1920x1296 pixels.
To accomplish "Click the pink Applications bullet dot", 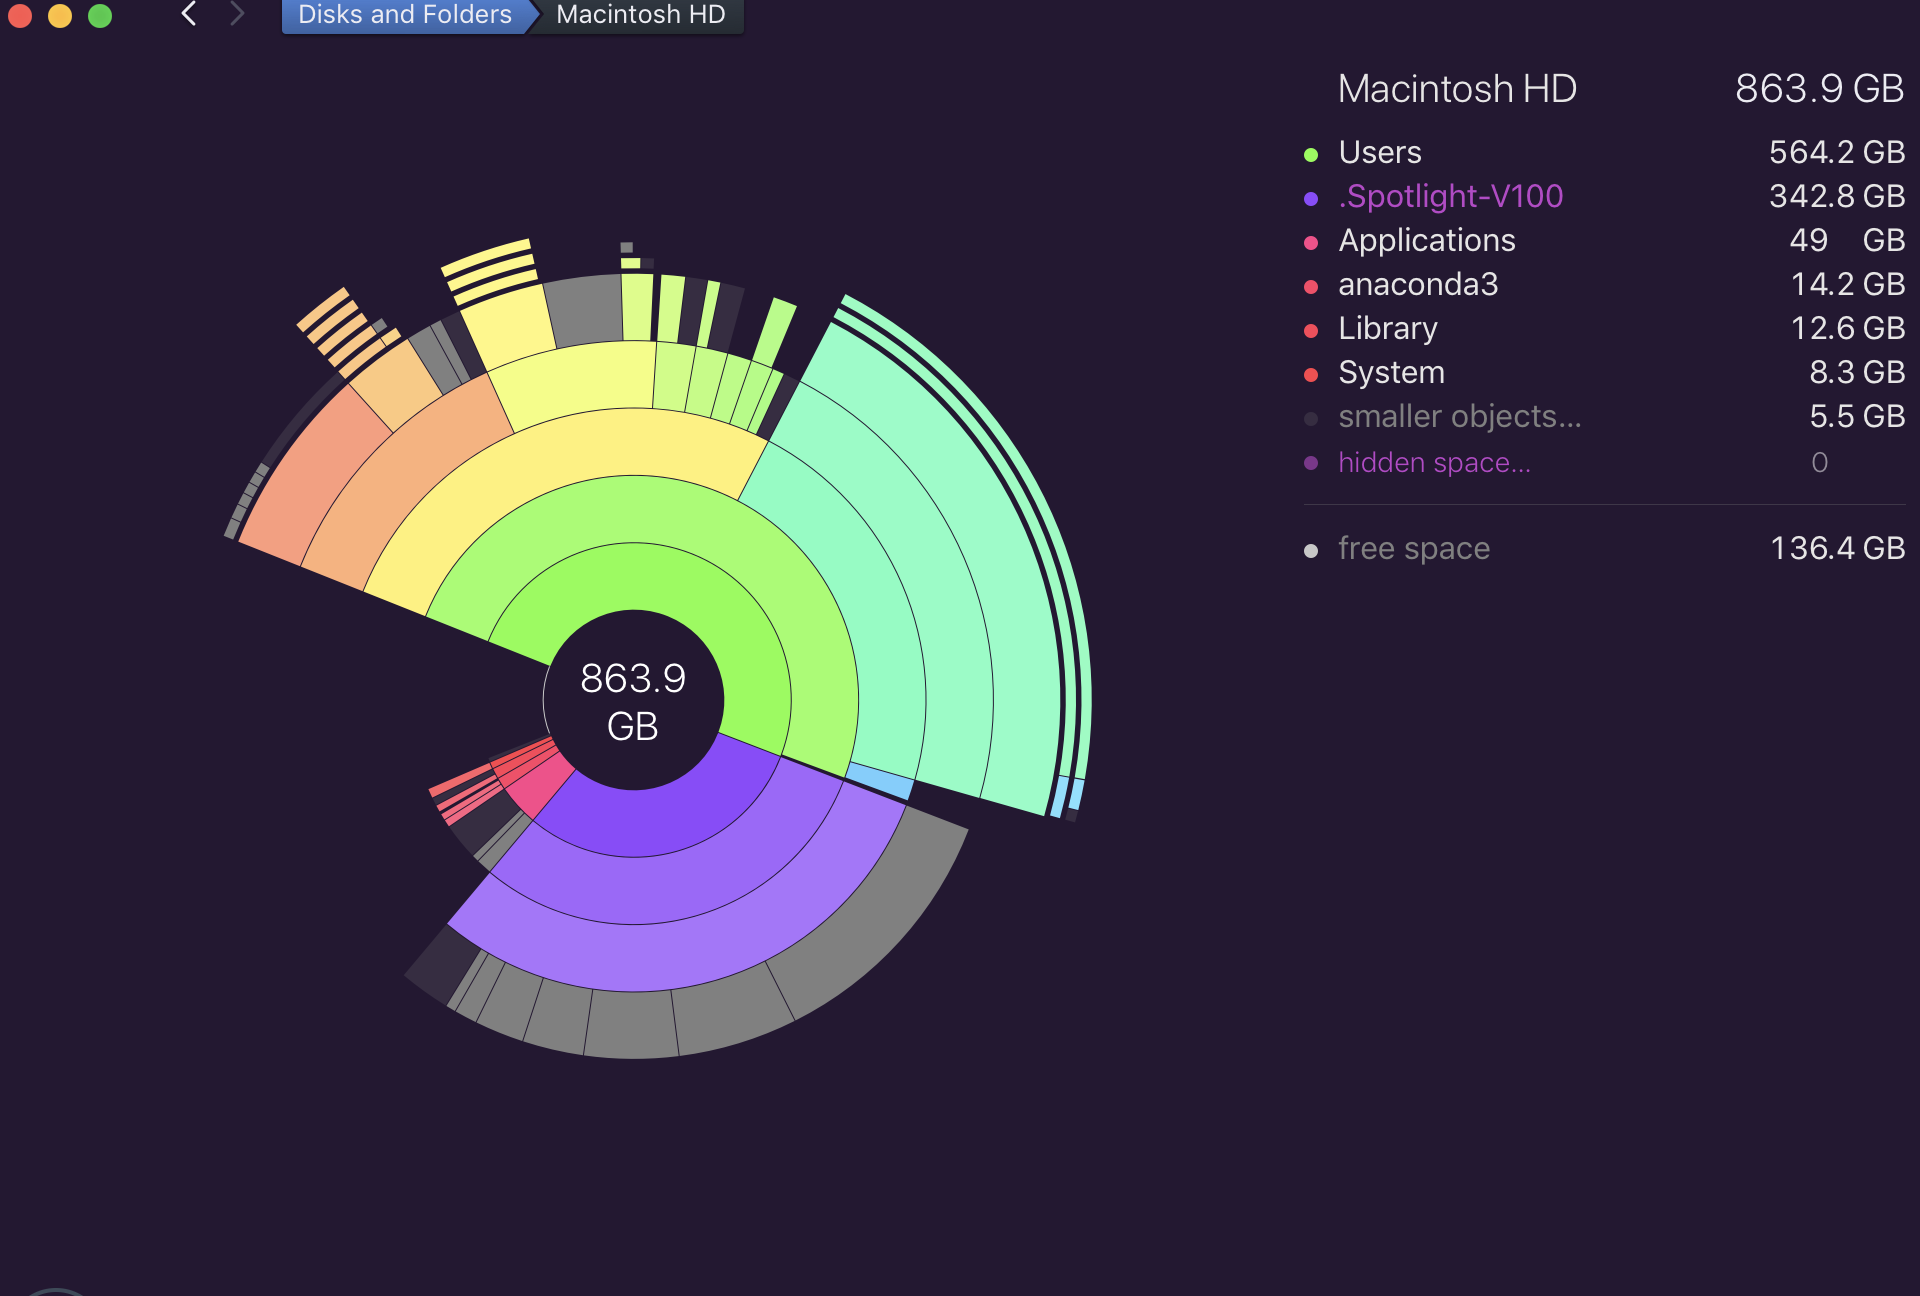I will pyautogui.click(x=1311, y=242).
